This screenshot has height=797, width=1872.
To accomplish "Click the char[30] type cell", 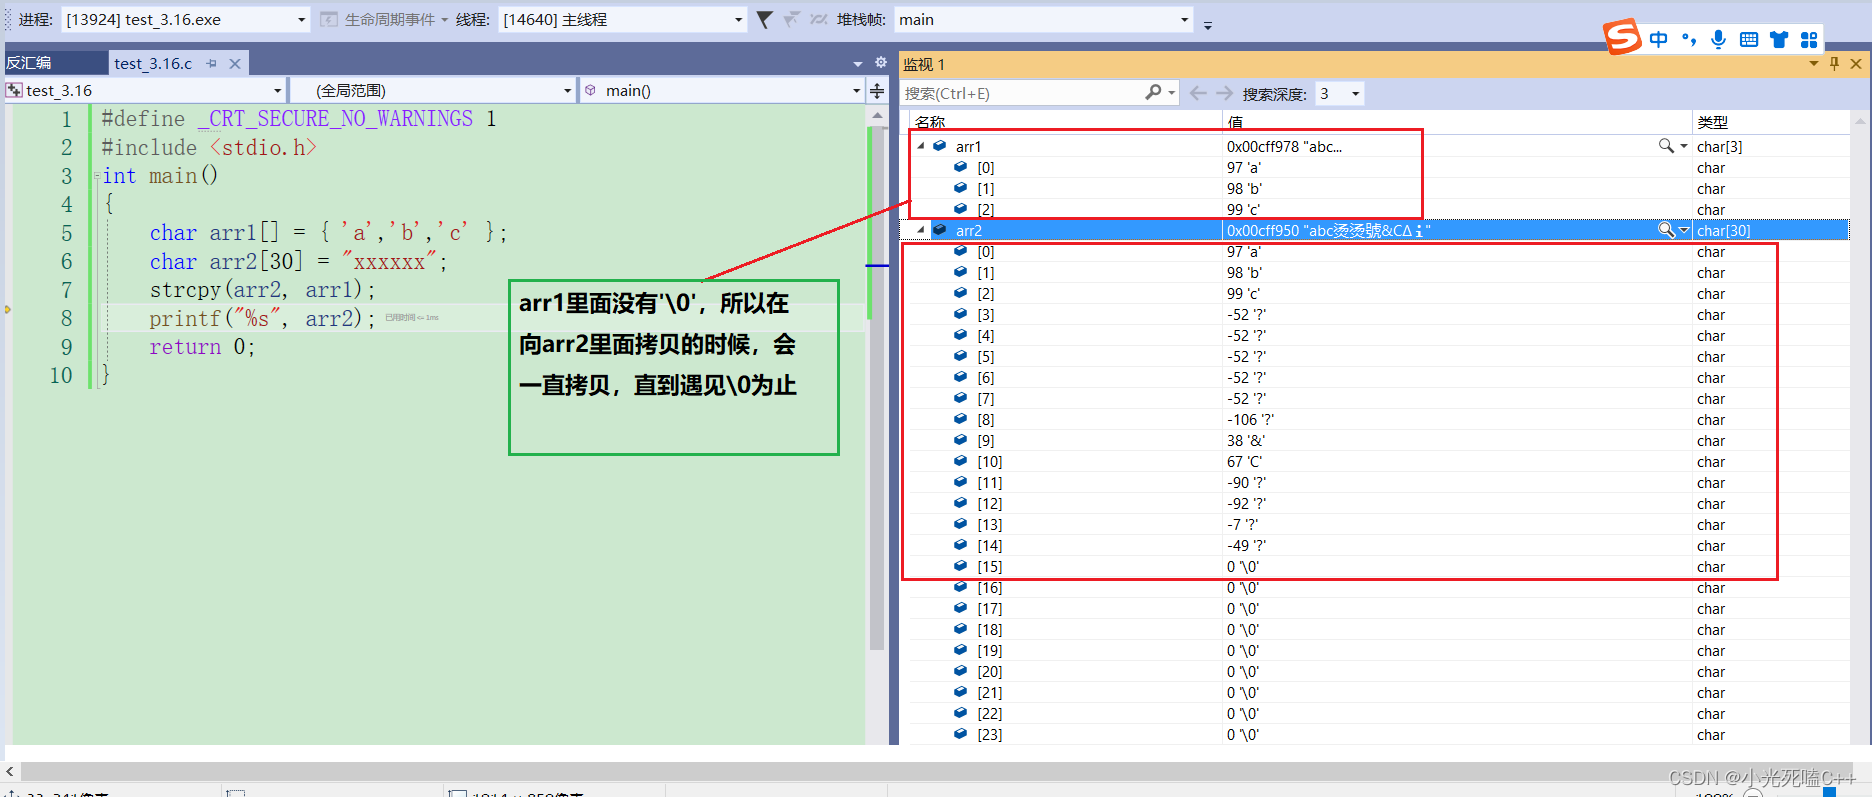I will [x=1723, y=230].
